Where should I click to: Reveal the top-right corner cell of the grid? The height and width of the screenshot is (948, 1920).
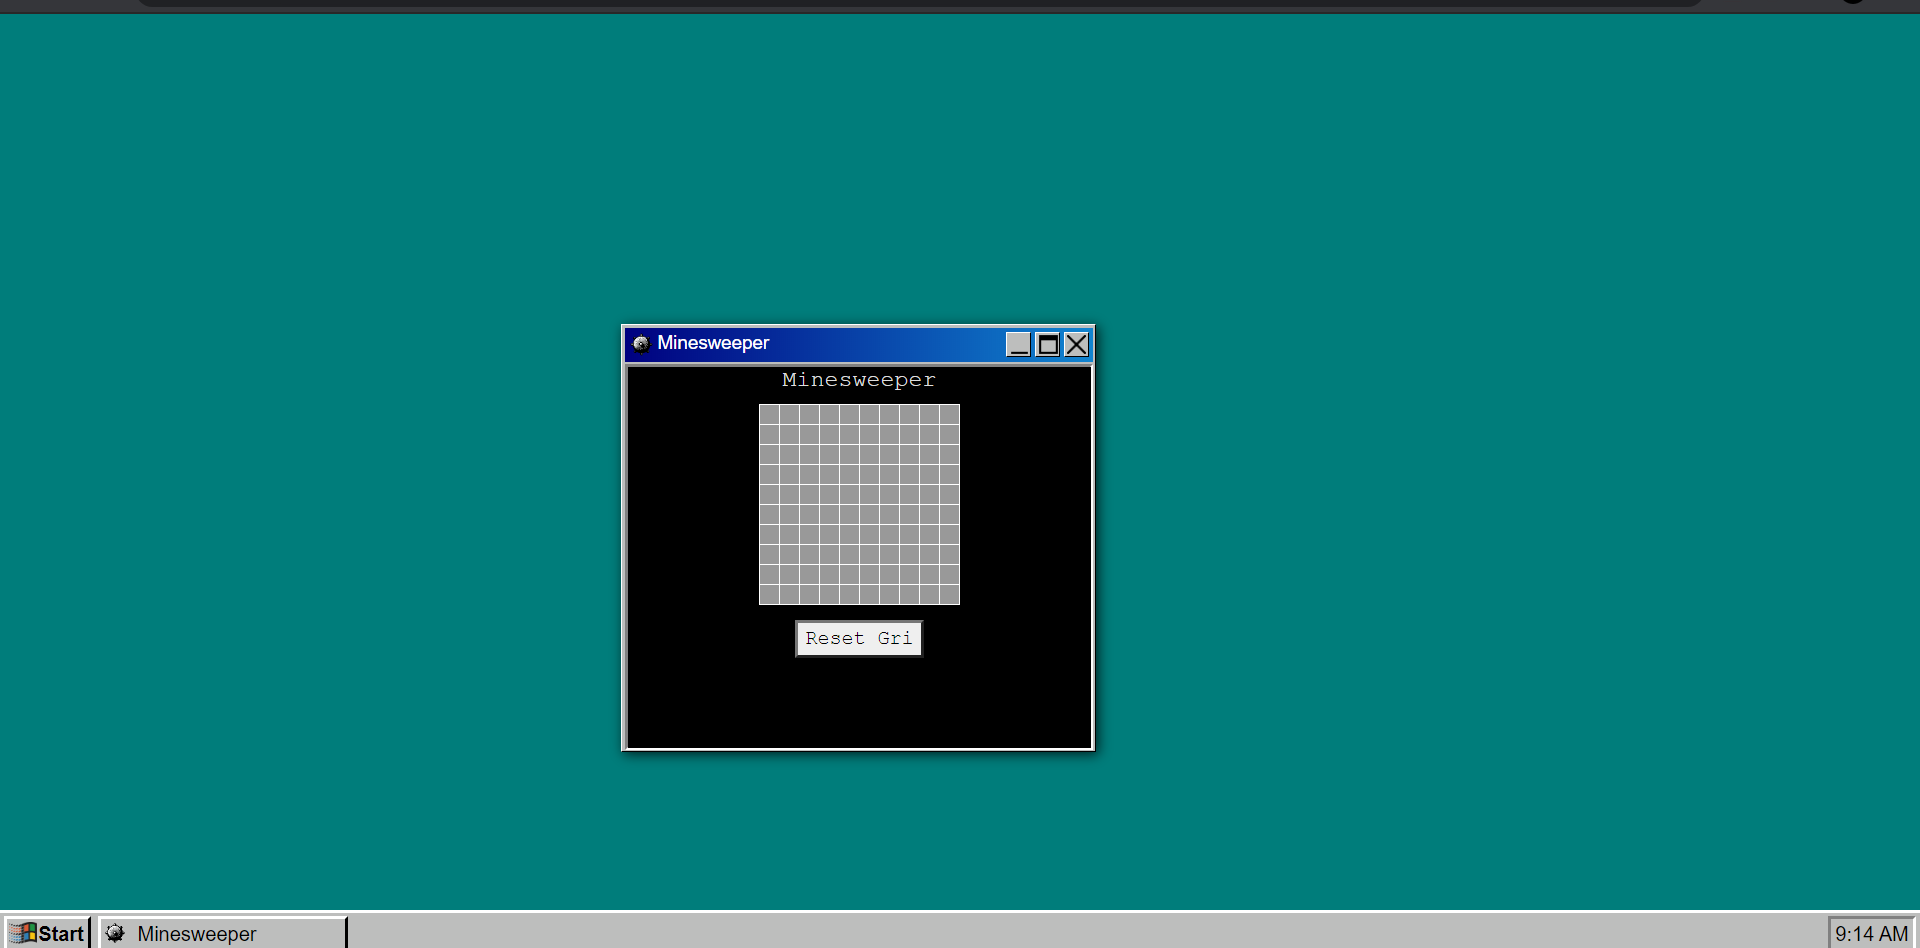[949, 414]
